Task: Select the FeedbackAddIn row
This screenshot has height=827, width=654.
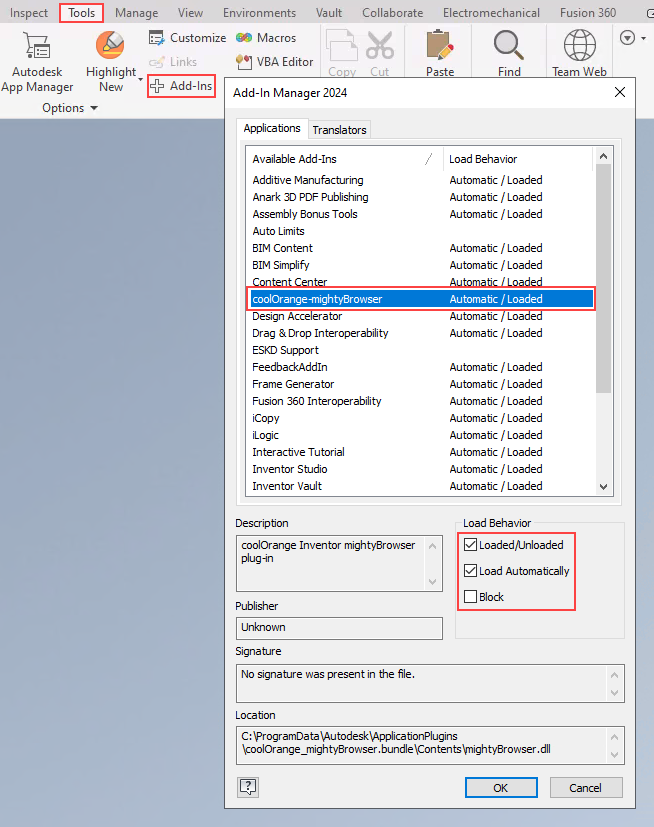Action: [420, 367]
